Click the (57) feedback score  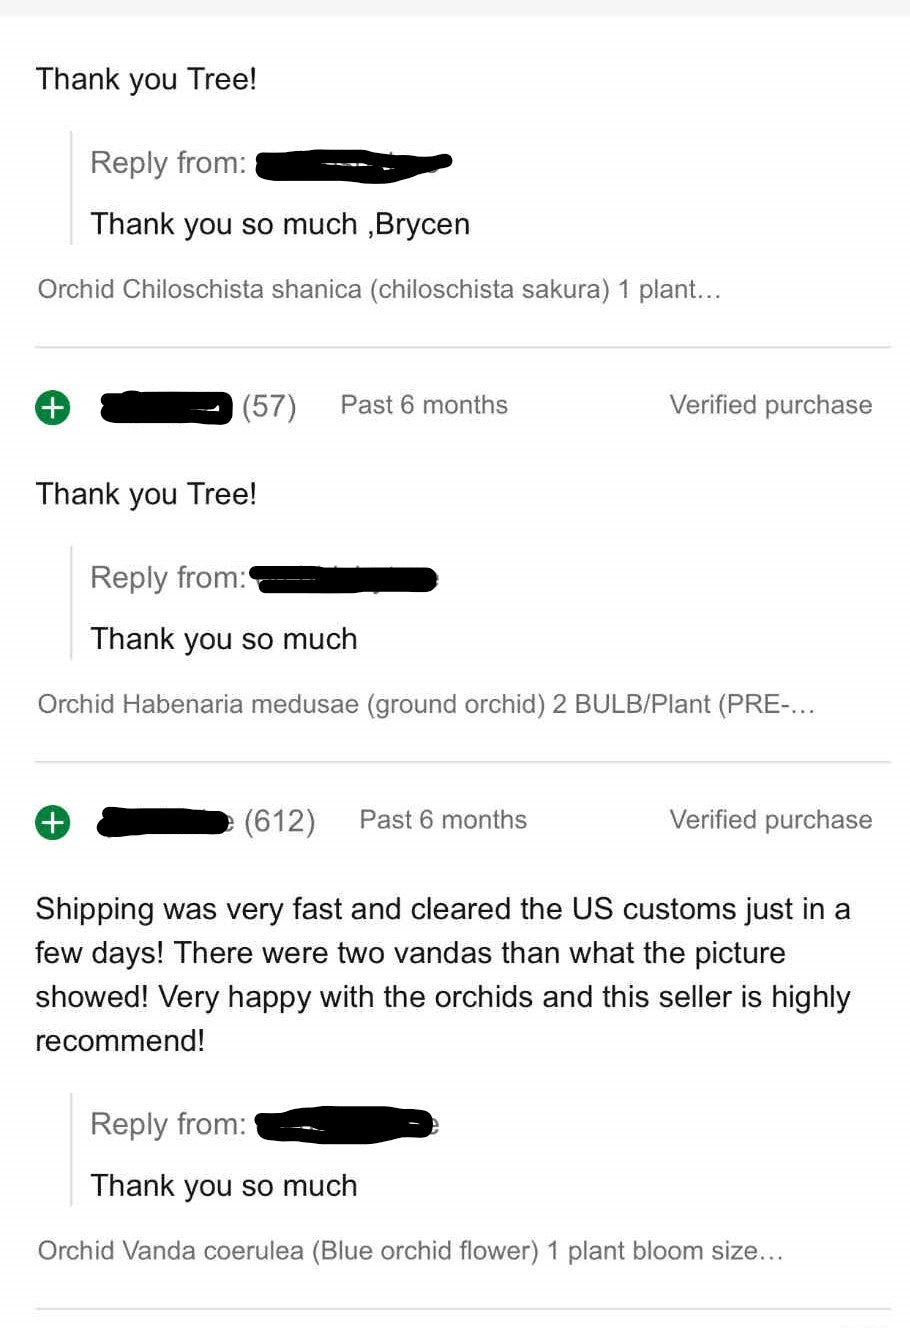269,407
